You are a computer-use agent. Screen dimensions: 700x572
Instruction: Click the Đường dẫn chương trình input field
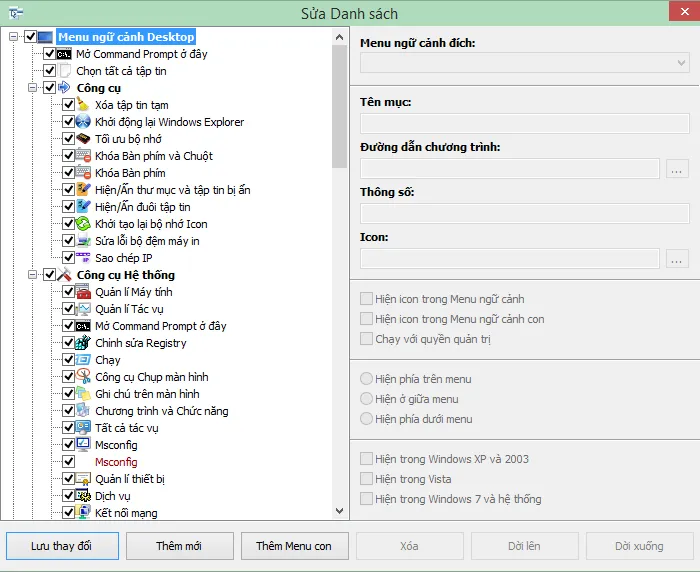510,169
